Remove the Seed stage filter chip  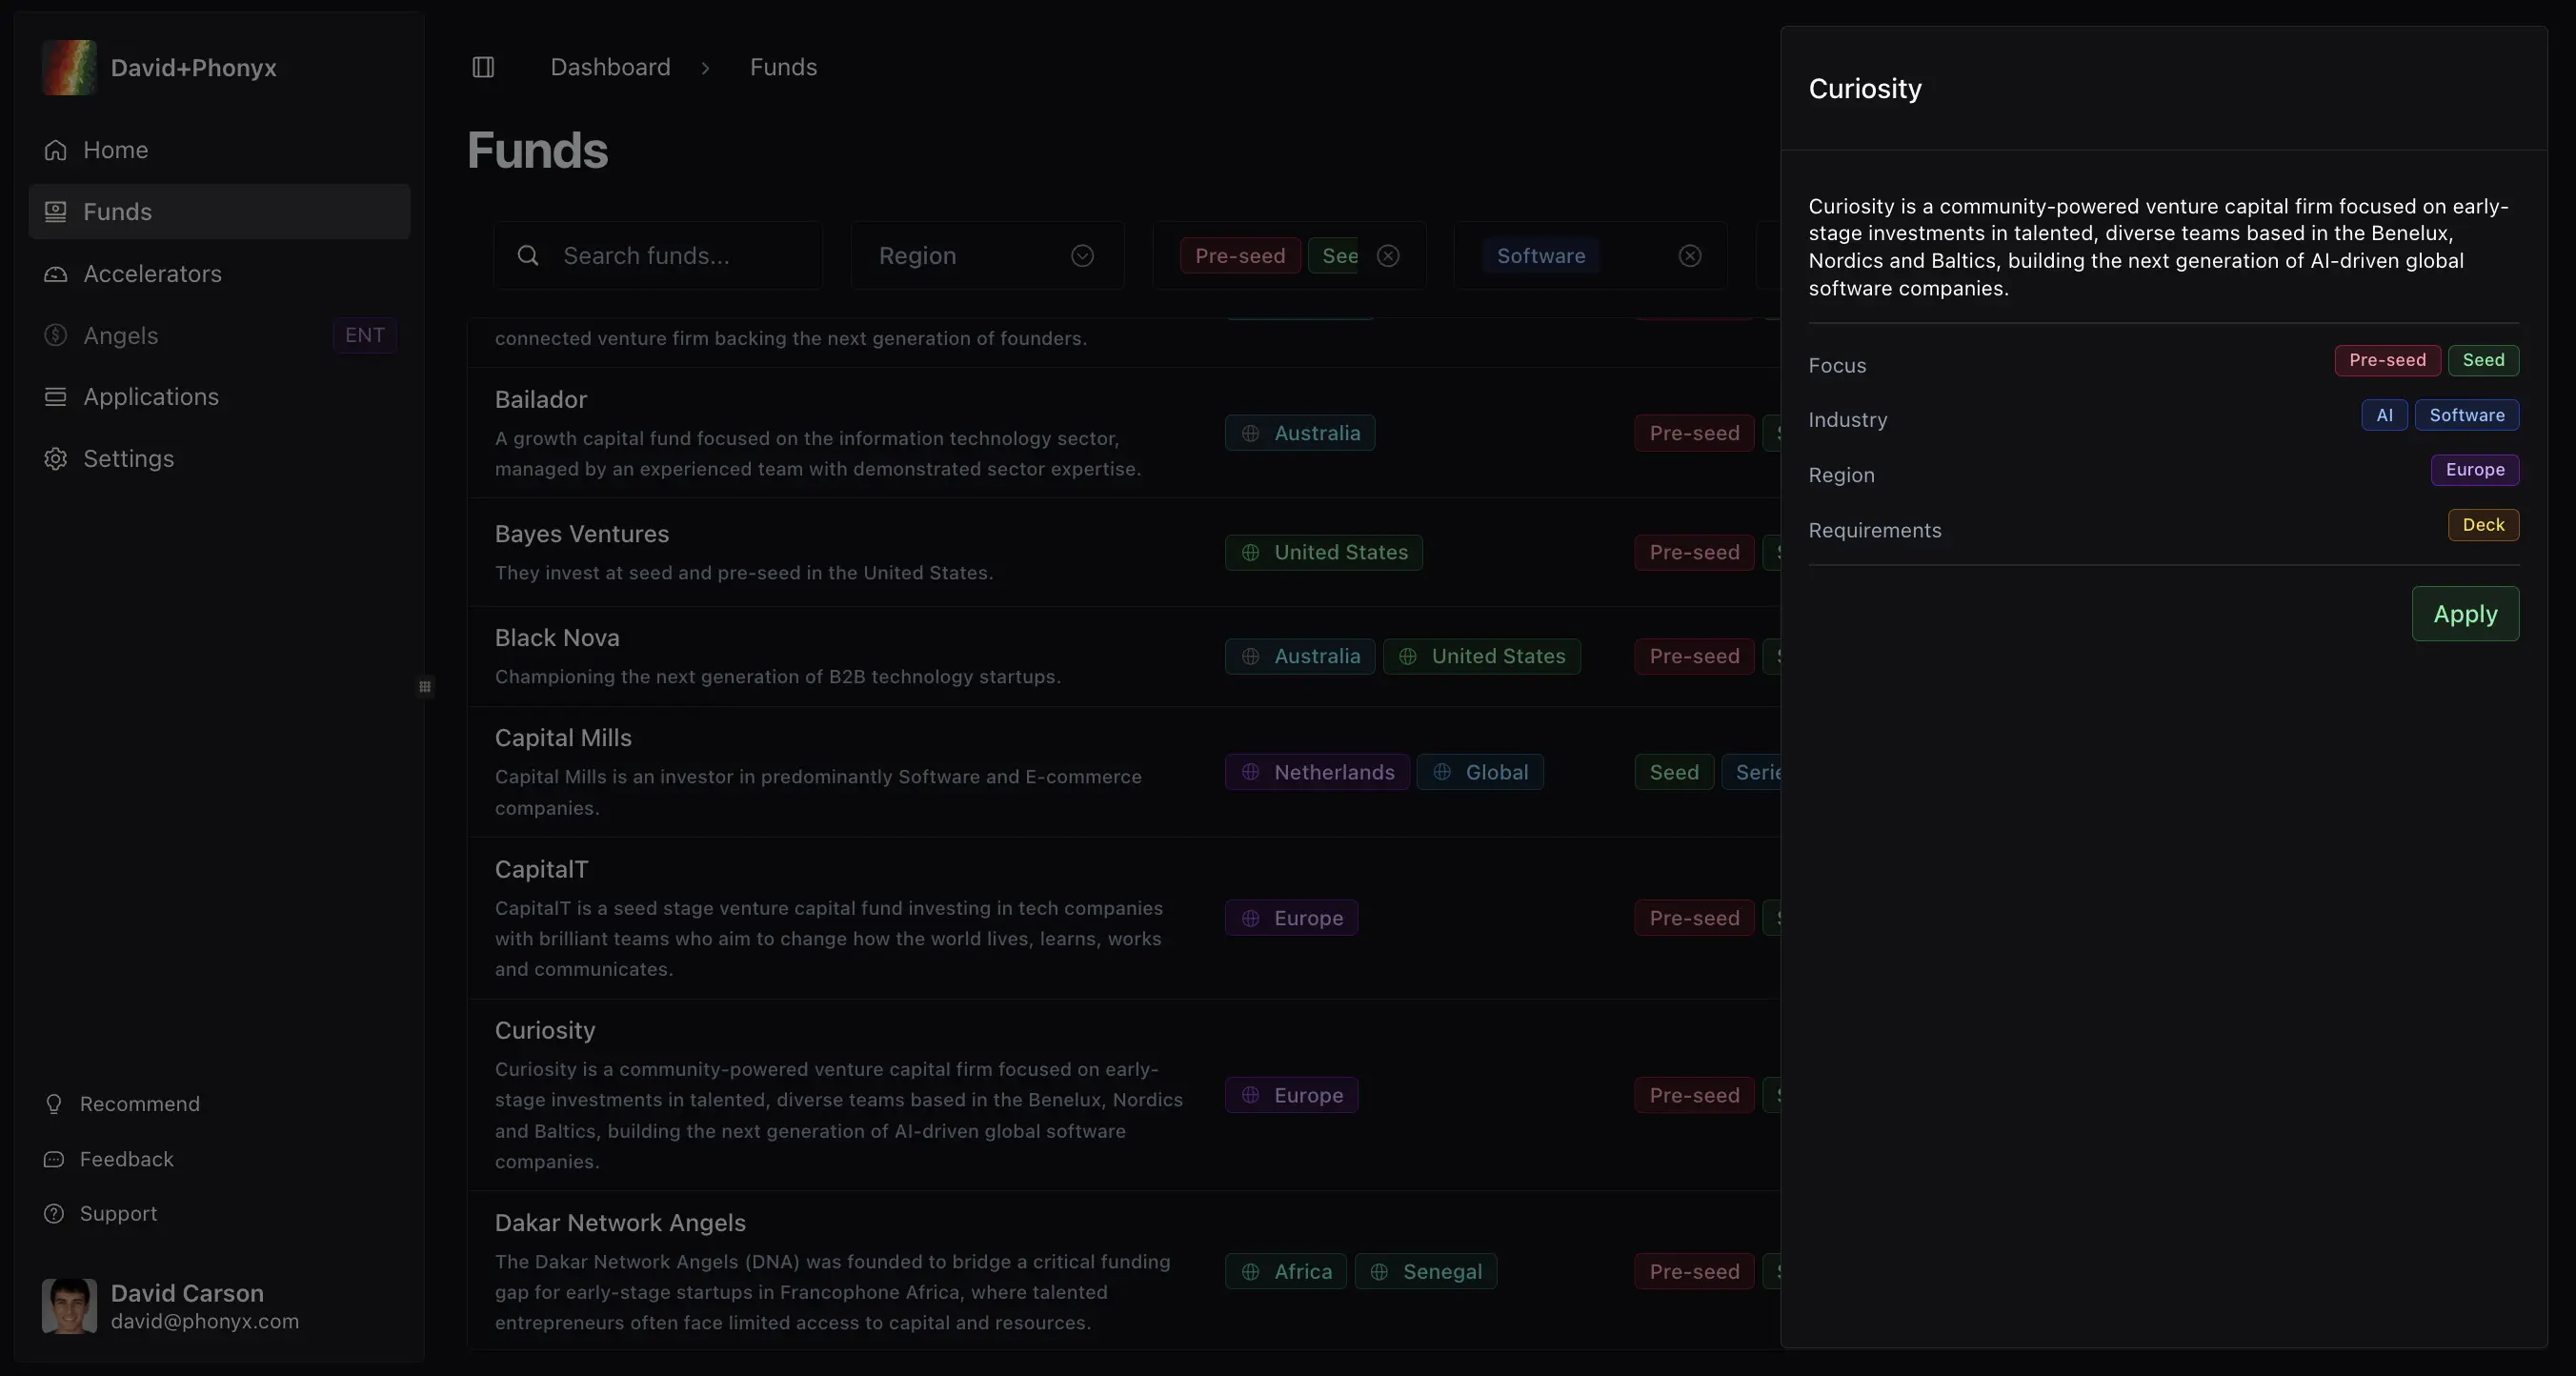click(1388, 255)
